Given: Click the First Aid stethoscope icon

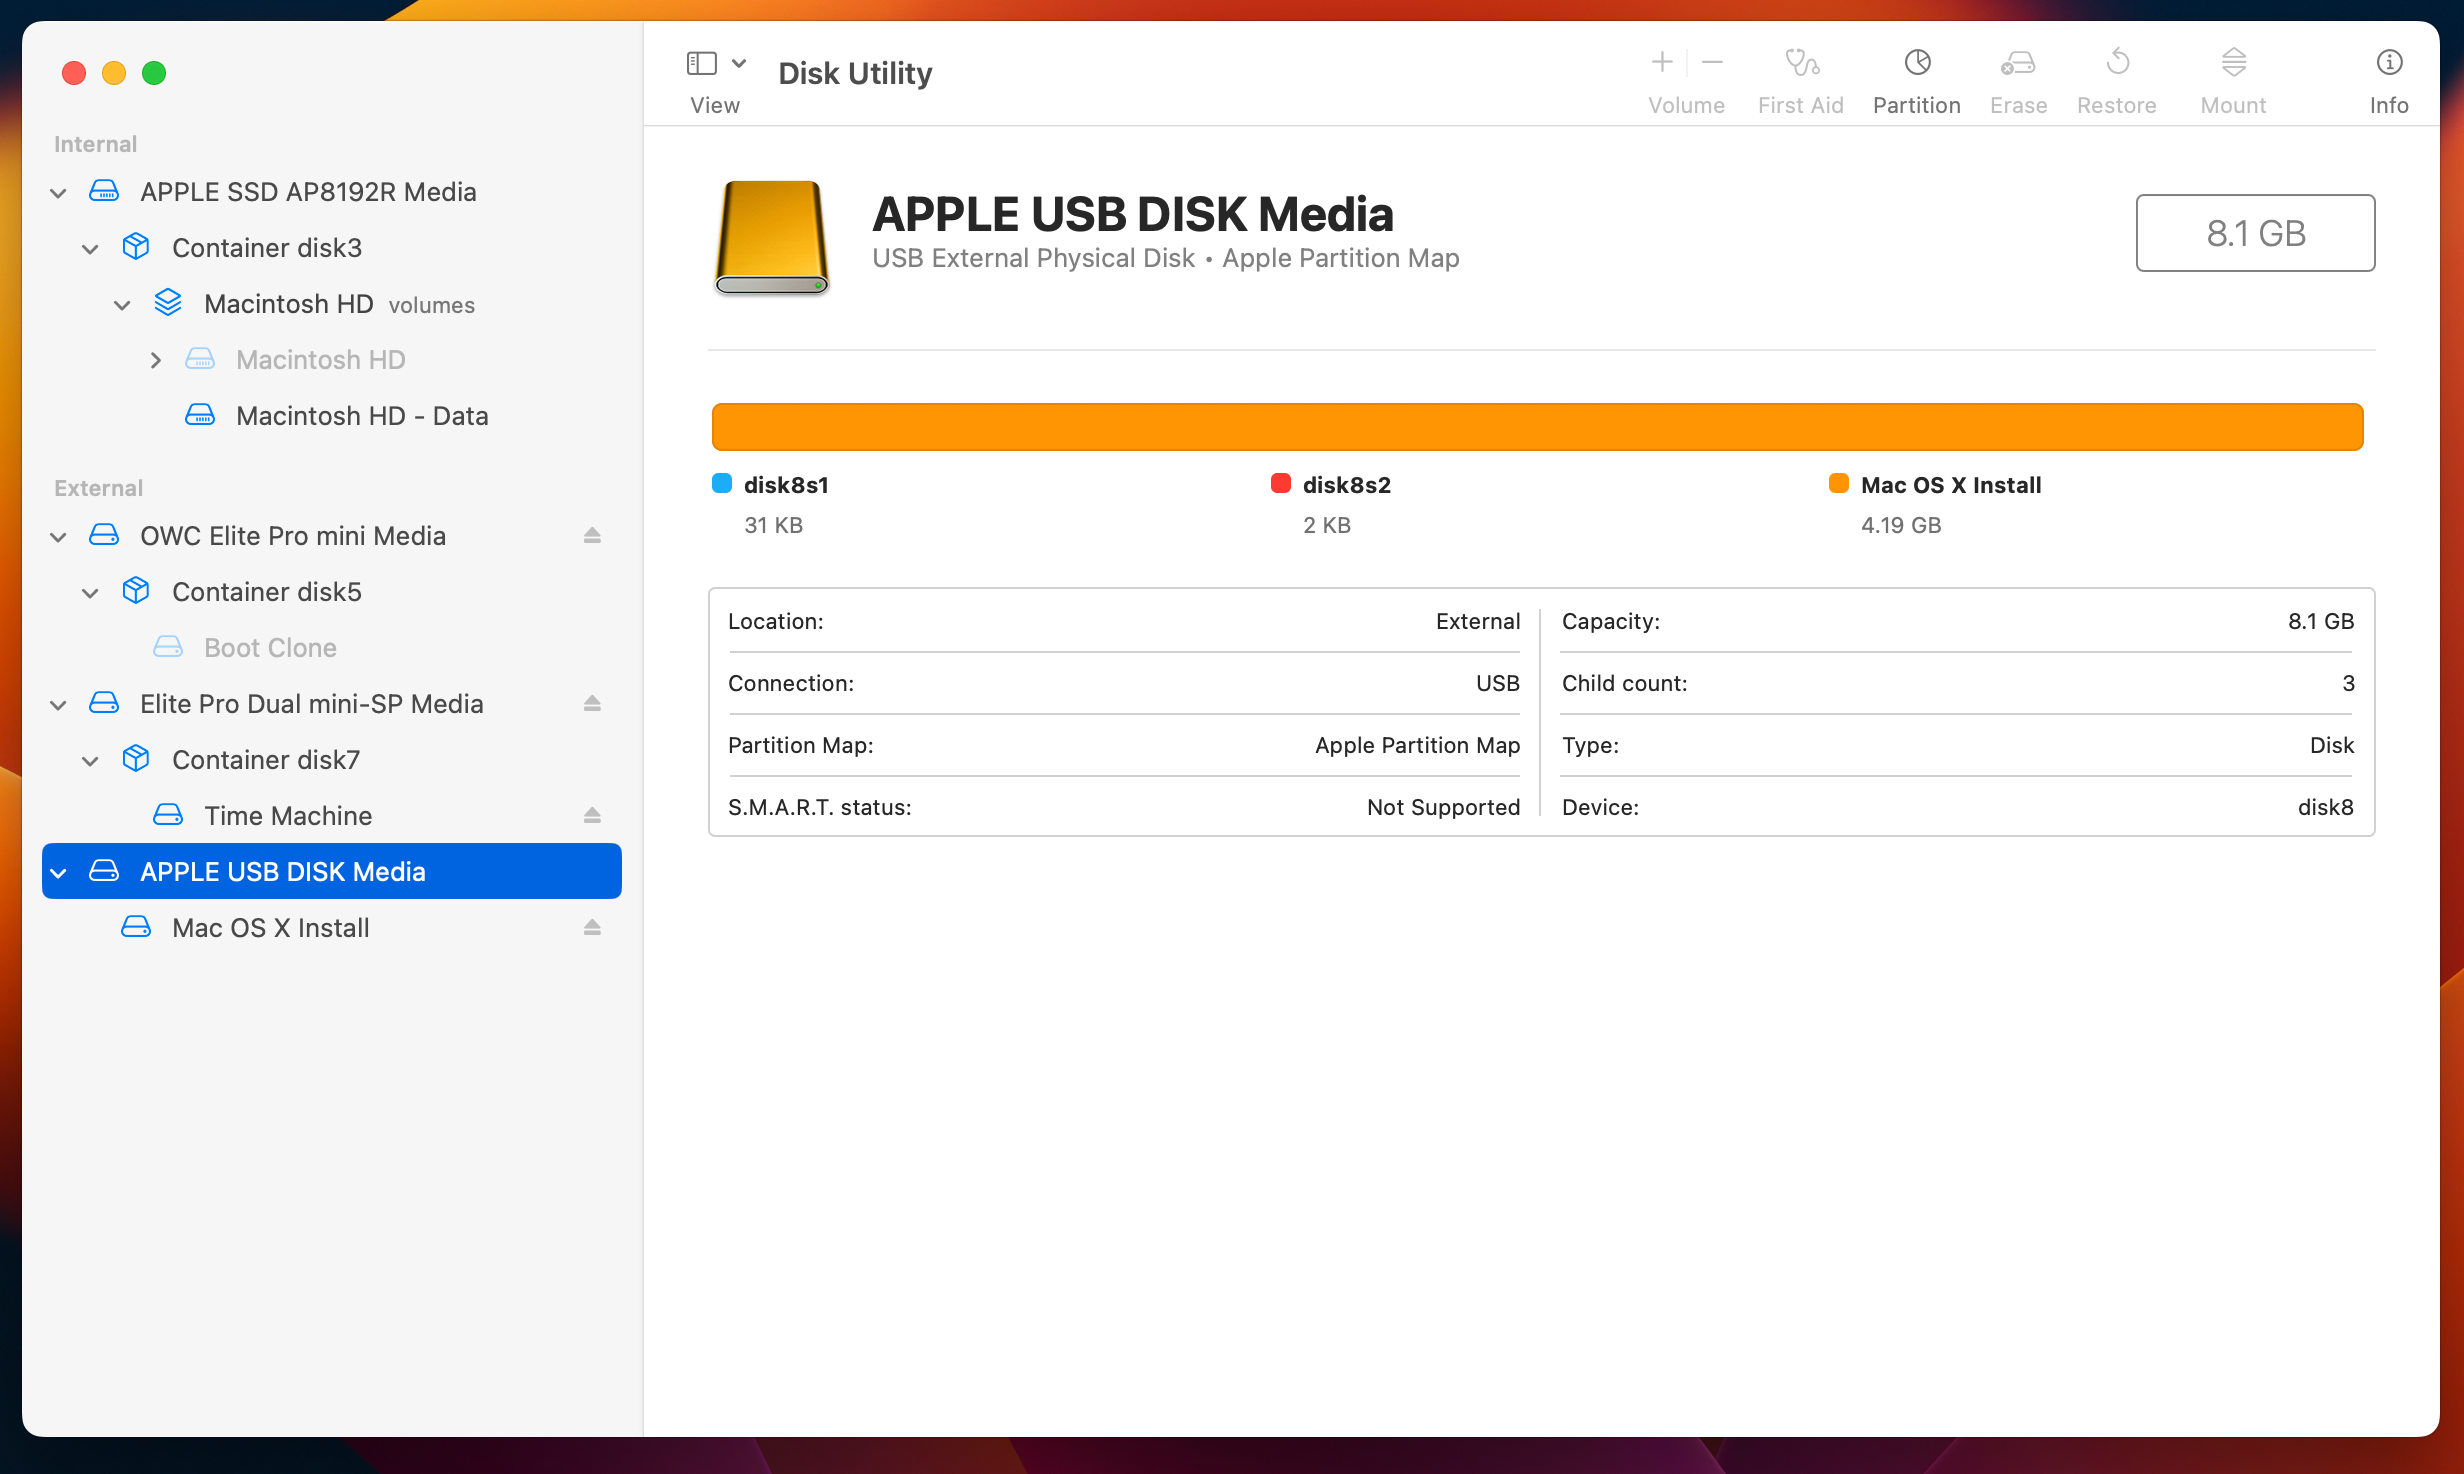Looking at the screenshot, I should coord(1801,63).
